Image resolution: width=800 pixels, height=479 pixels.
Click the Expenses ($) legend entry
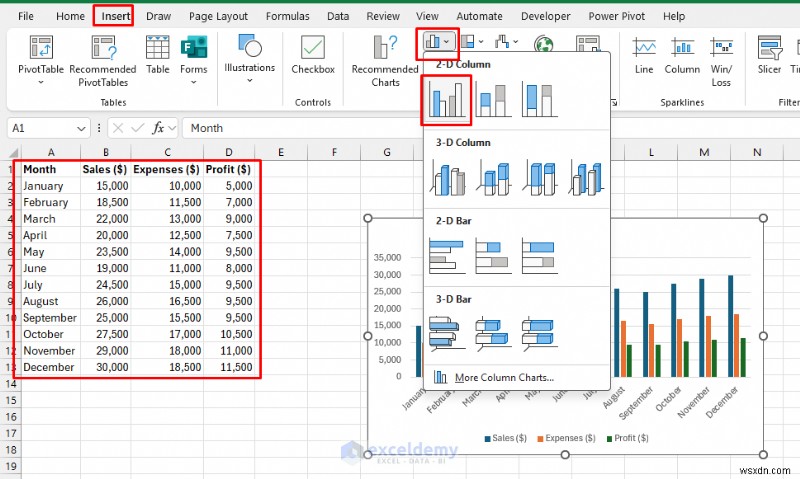pyautogui.click(x=566, y=438)
